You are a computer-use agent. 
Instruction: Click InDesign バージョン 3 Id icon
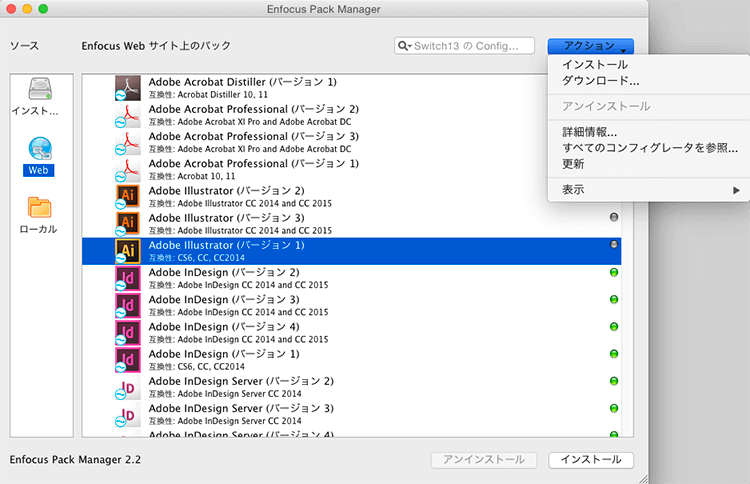click(x=128, y=306)
